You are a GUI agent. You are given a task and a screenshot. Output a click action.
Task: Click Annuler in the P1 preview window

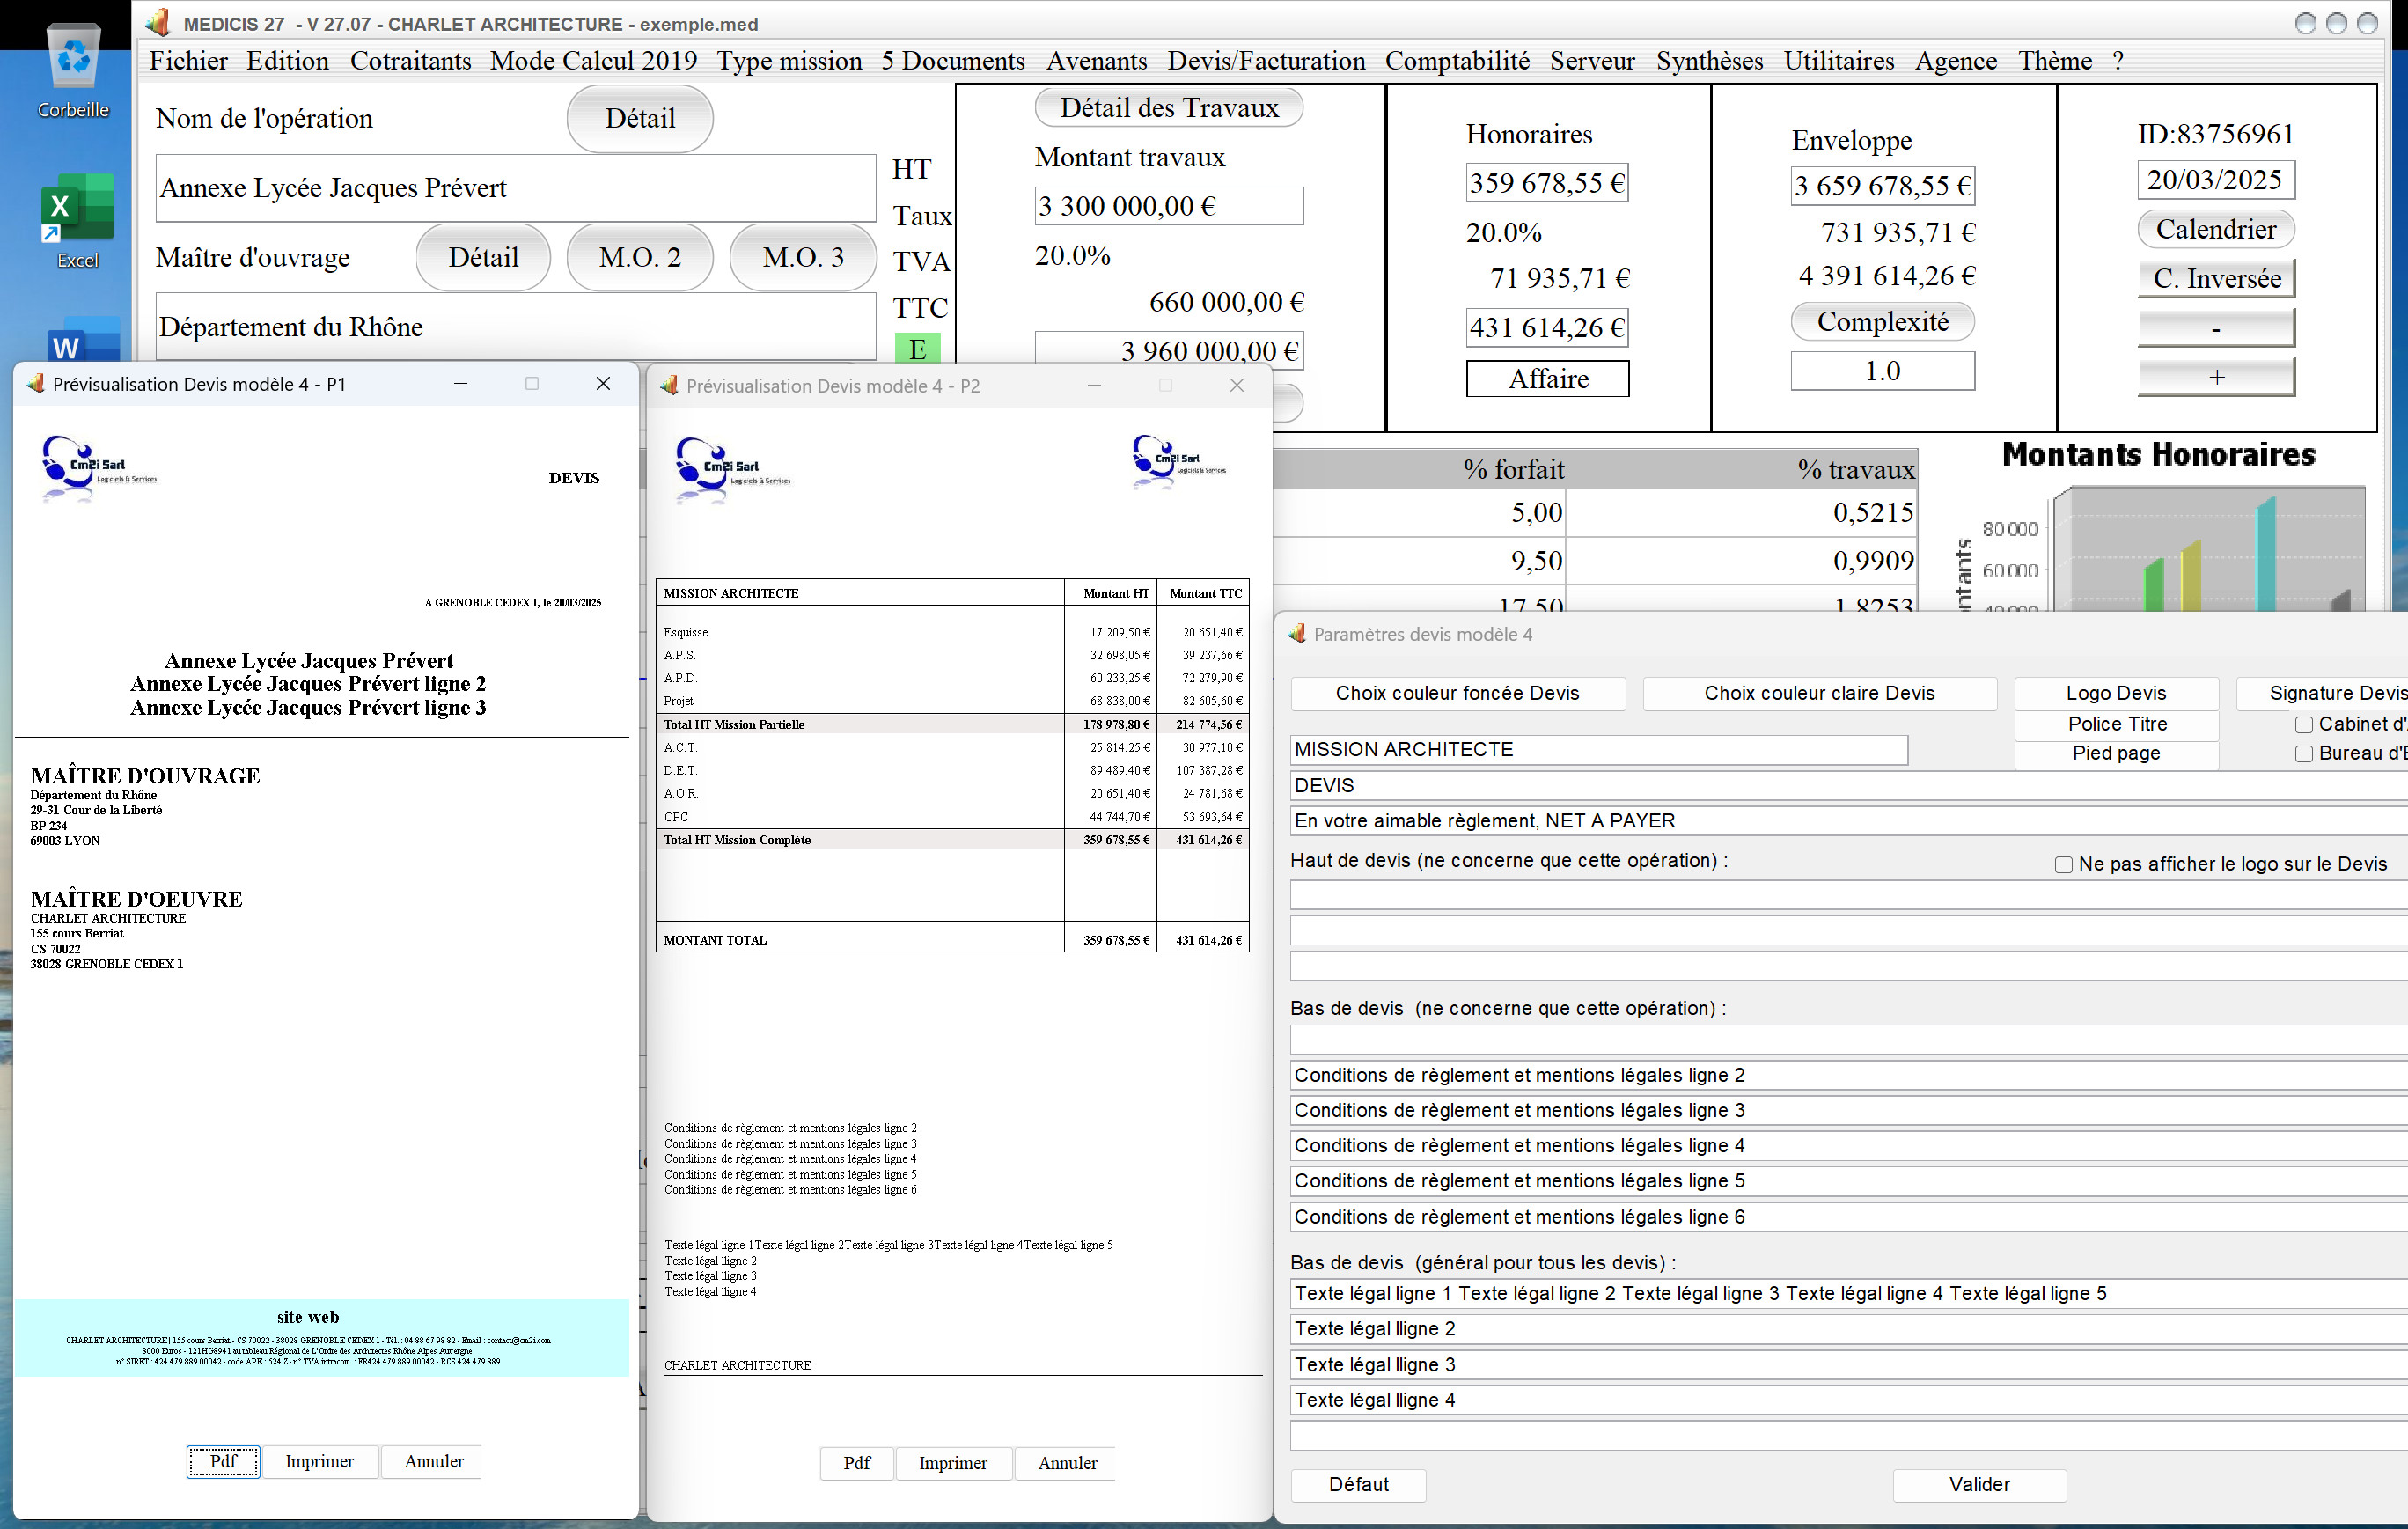(433, 1461)
